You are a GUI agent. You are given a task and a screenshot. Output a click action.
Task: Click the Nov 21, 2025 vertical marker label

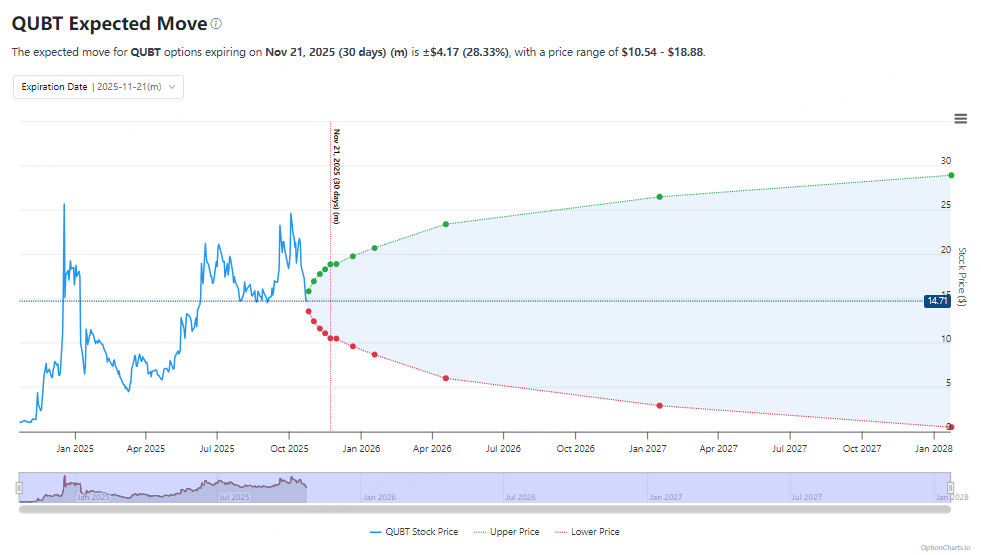[x=337, y=176]
